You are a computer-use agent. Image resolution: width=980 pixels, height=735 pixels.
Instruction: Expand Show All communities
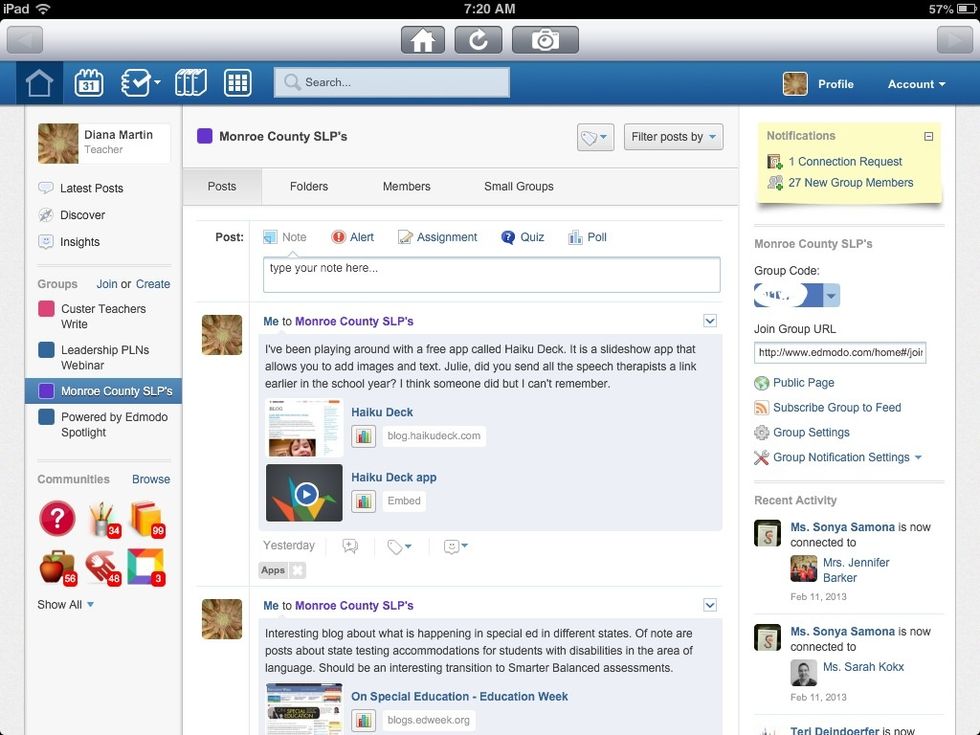(66, 604)
